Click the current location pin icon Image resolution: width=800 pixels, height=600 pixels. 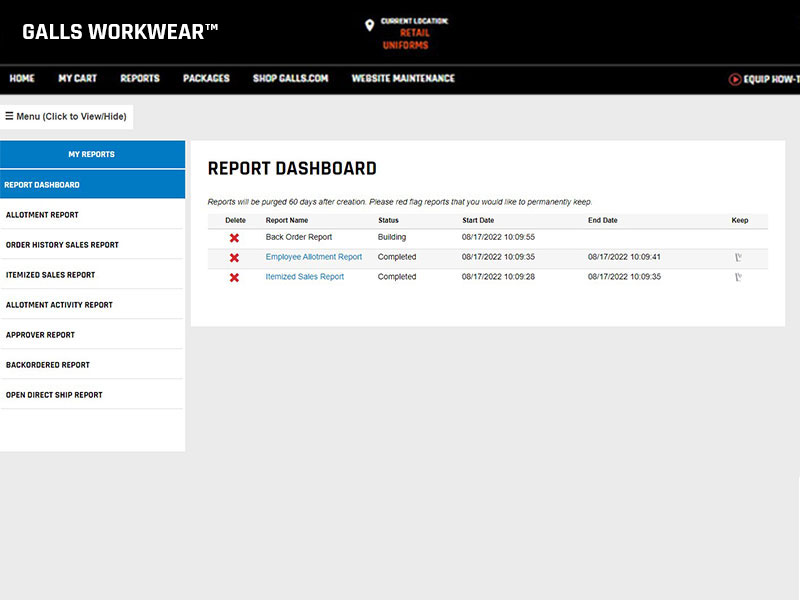[x=369, y=25]
